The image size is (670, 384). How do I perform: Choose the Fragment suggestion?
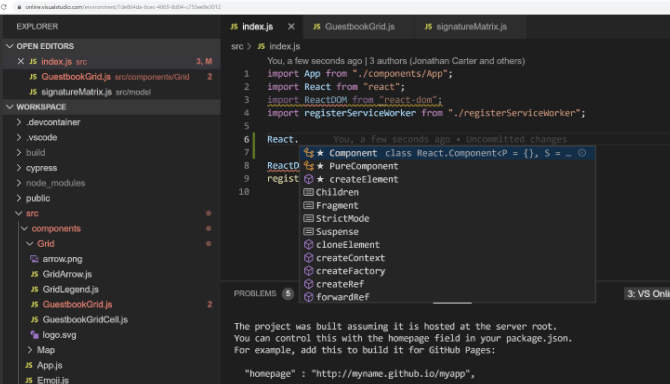(447, 205)
